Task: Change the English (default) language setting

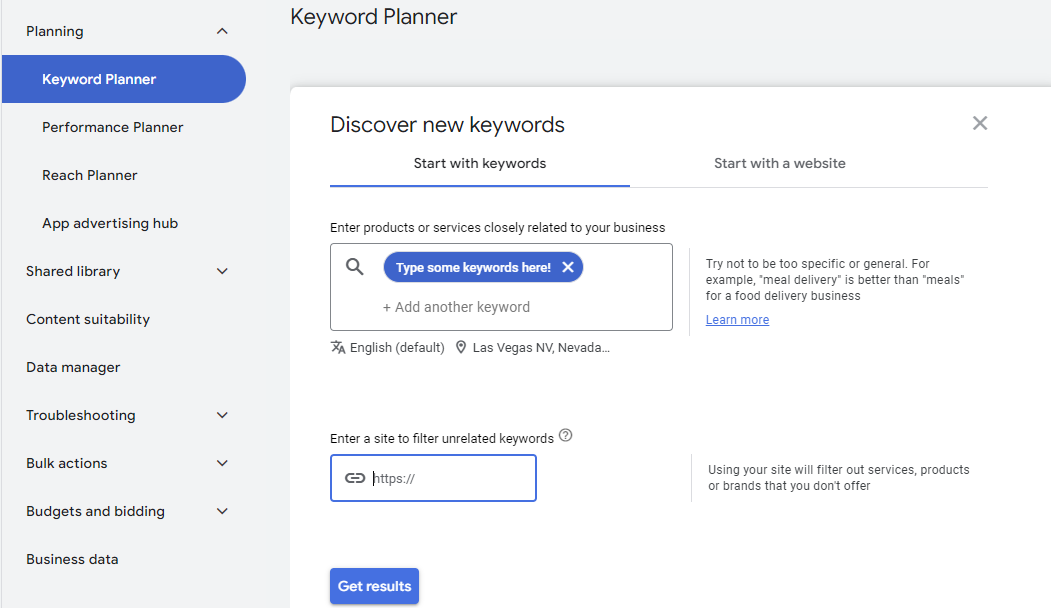Action: tap(397, 347)
